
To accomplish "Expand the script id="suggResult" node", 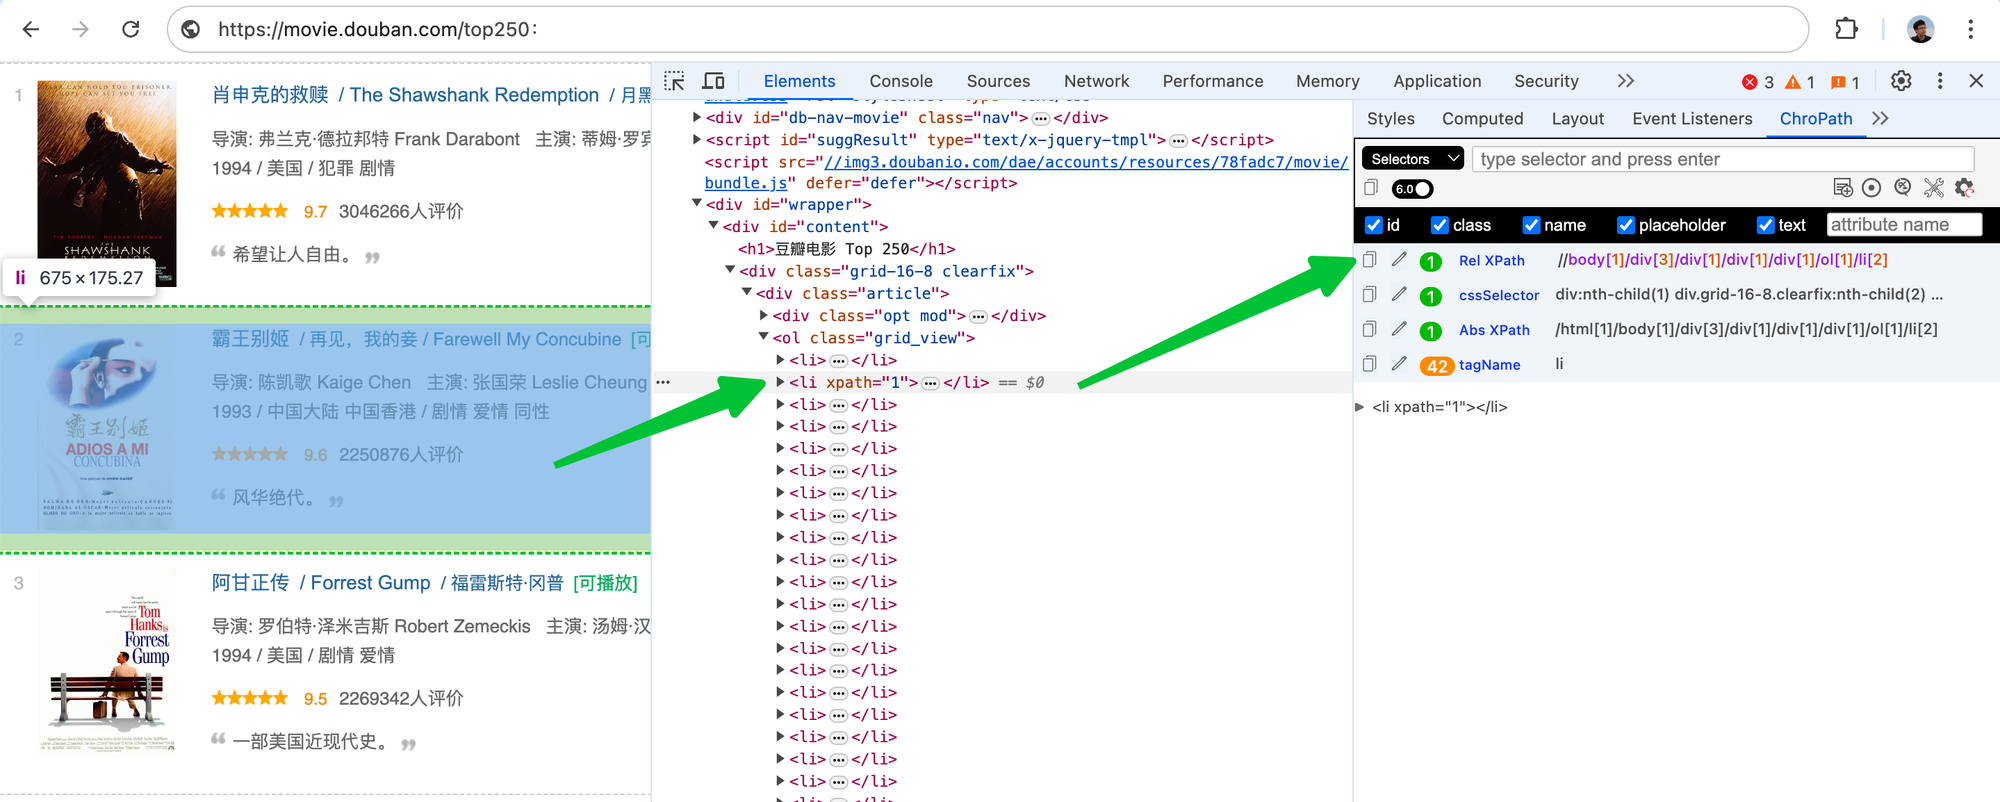I will [x=697, y=139].
